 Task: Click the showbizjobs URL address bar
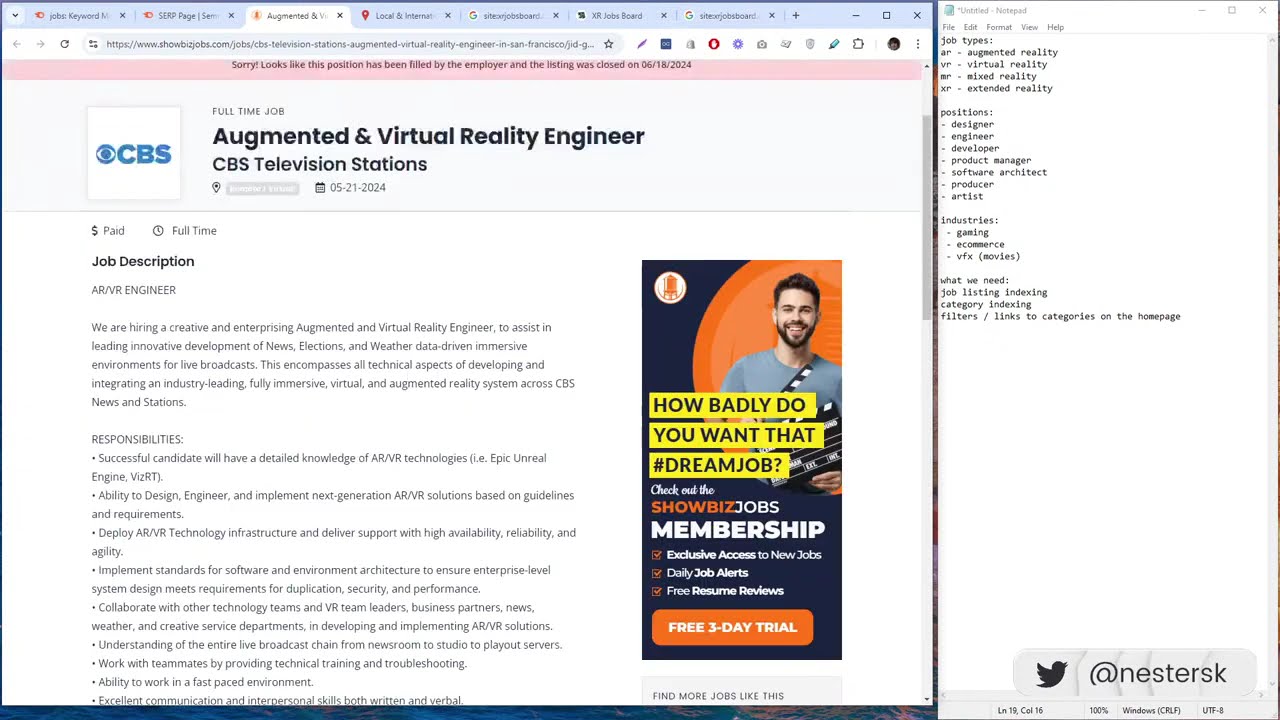[350, 44]
